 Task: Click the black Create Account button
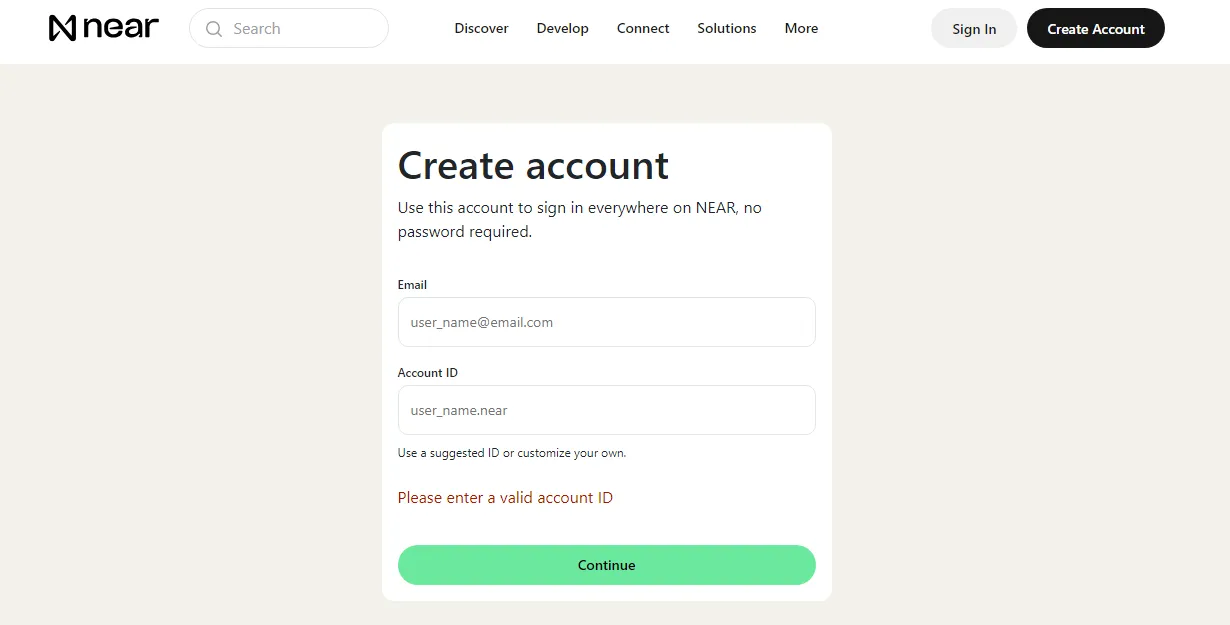(x=1096, y=28)
